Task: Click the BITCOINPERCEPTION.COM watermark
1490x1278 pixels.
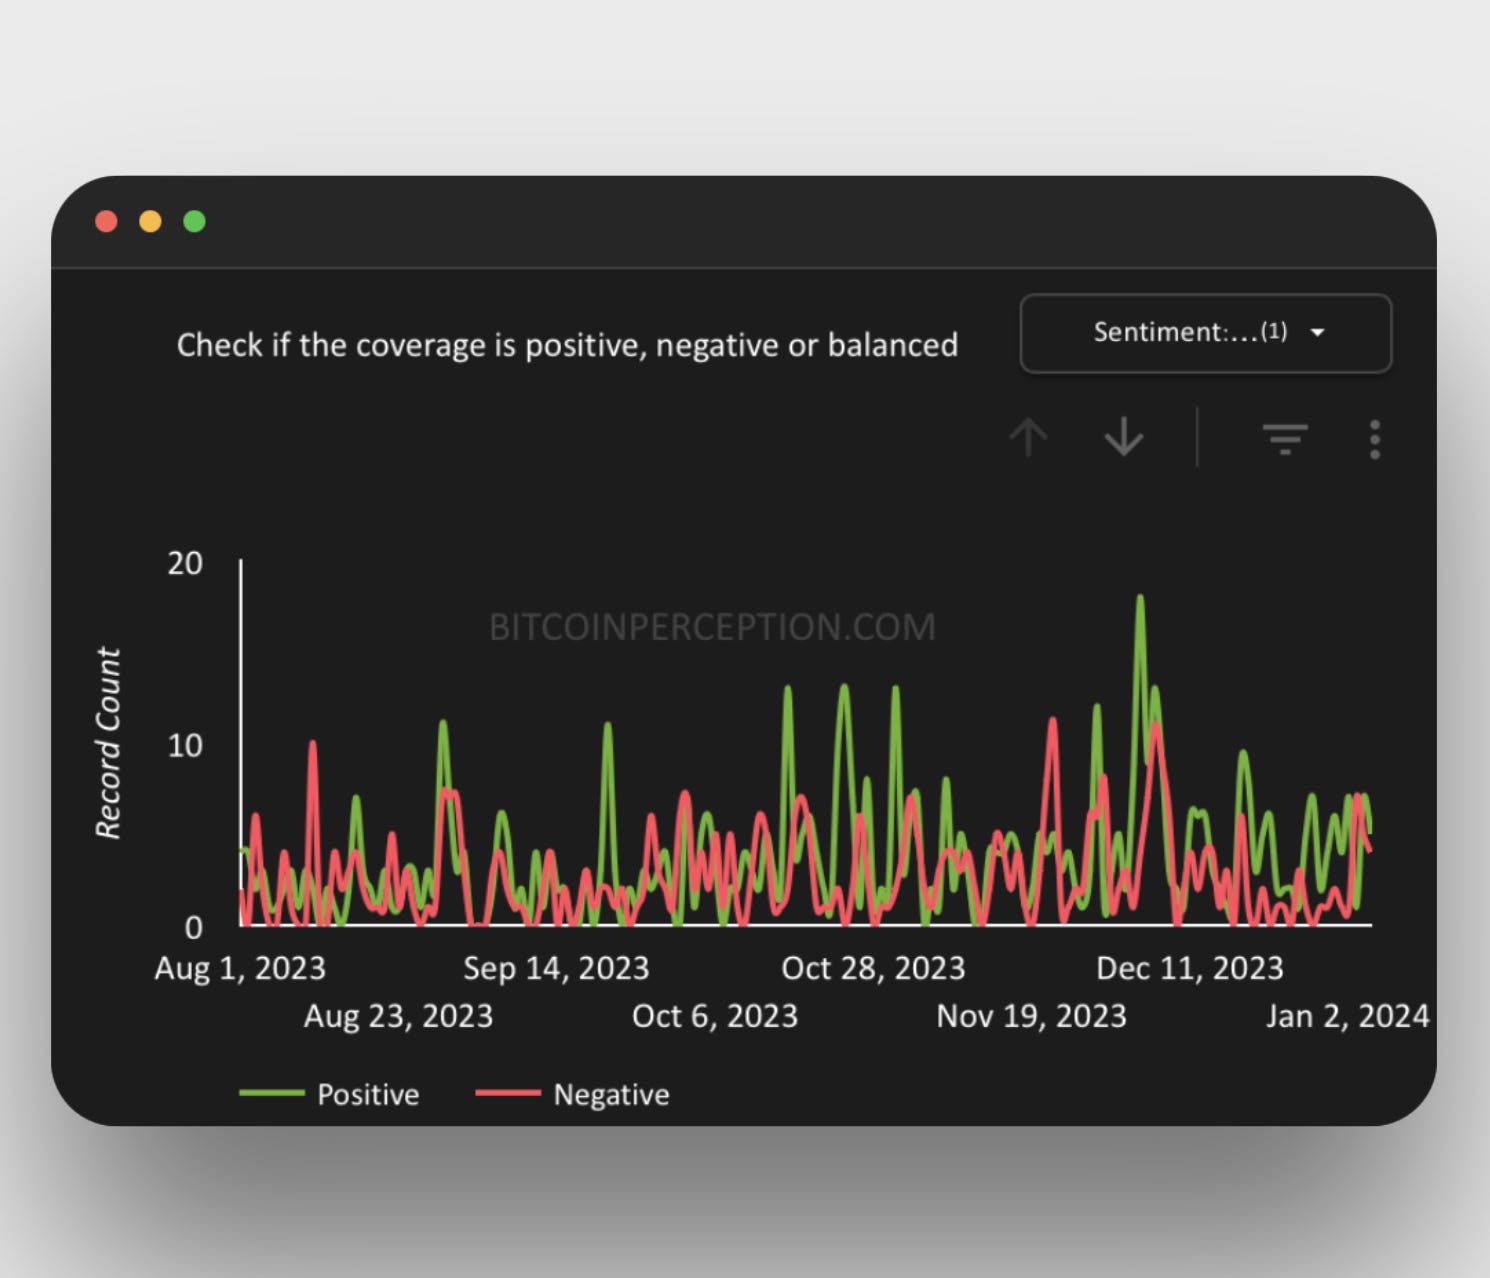Action: click(712, 627)
